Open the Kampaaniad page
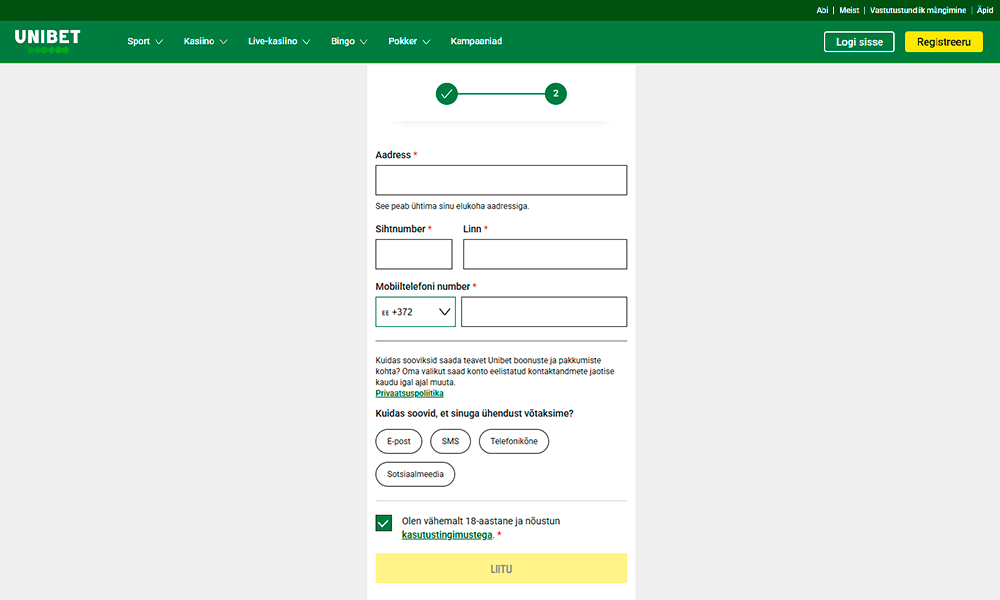The height and width of the screenshot is (600, 1000). (x=476, y=42)
